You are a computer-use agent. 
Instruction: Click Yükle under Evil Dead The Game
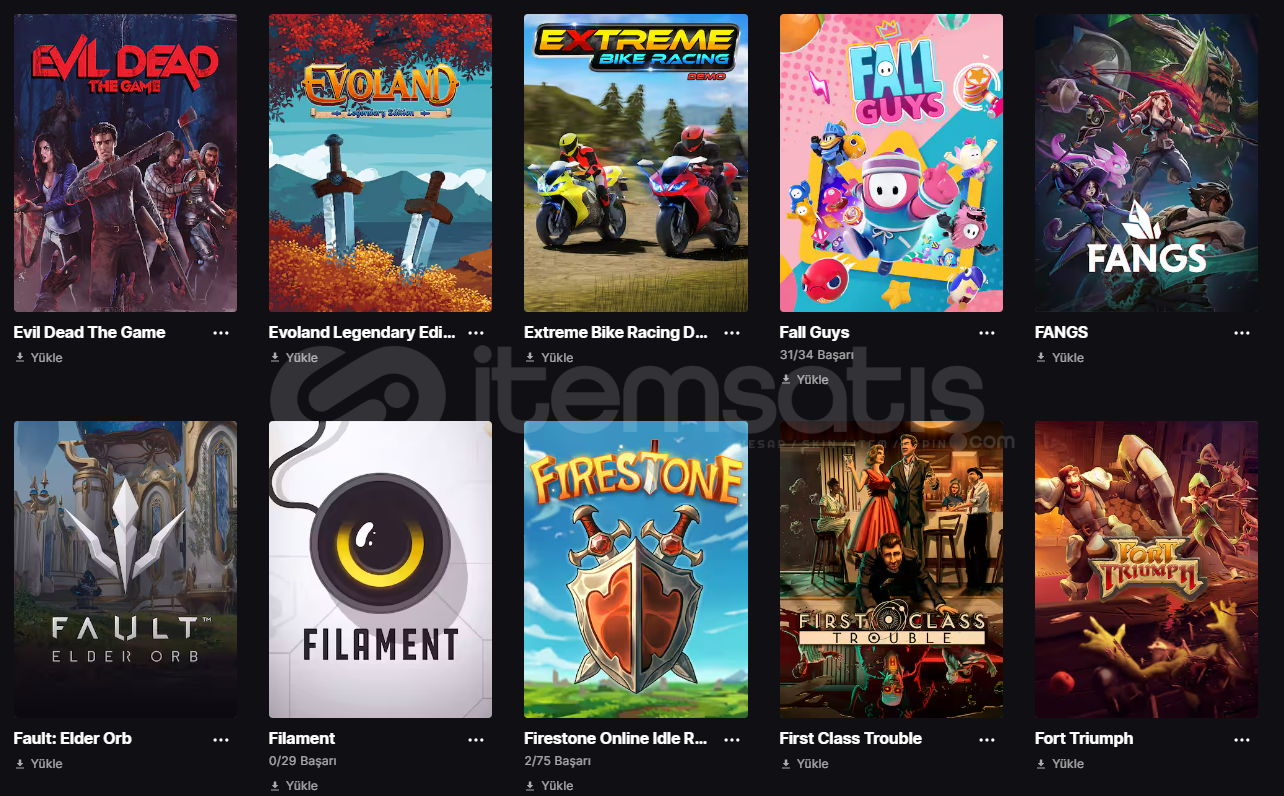click(47, 358)
